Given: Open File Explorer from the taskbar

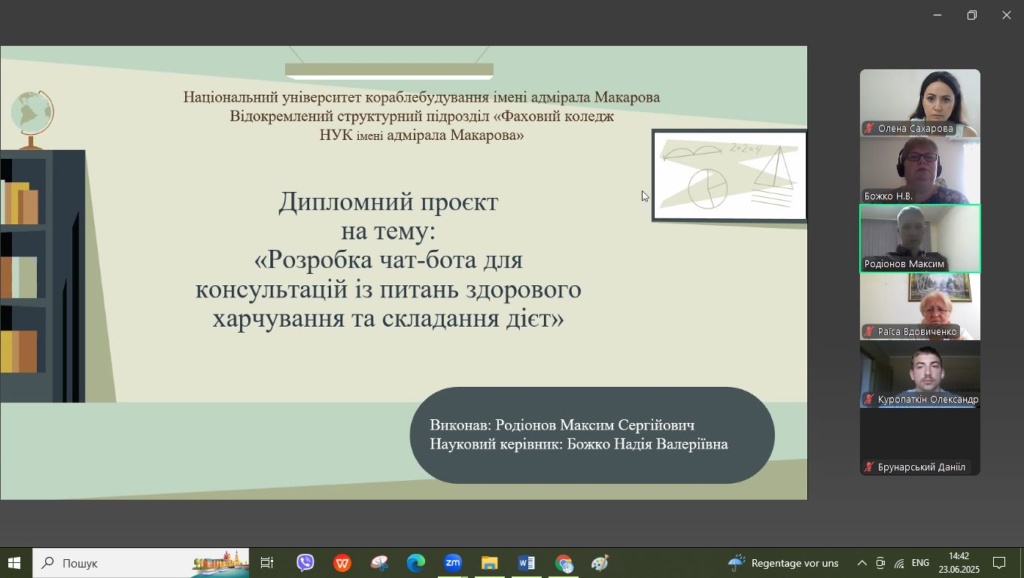Looking at the screenshot, I should coord(489,563).
